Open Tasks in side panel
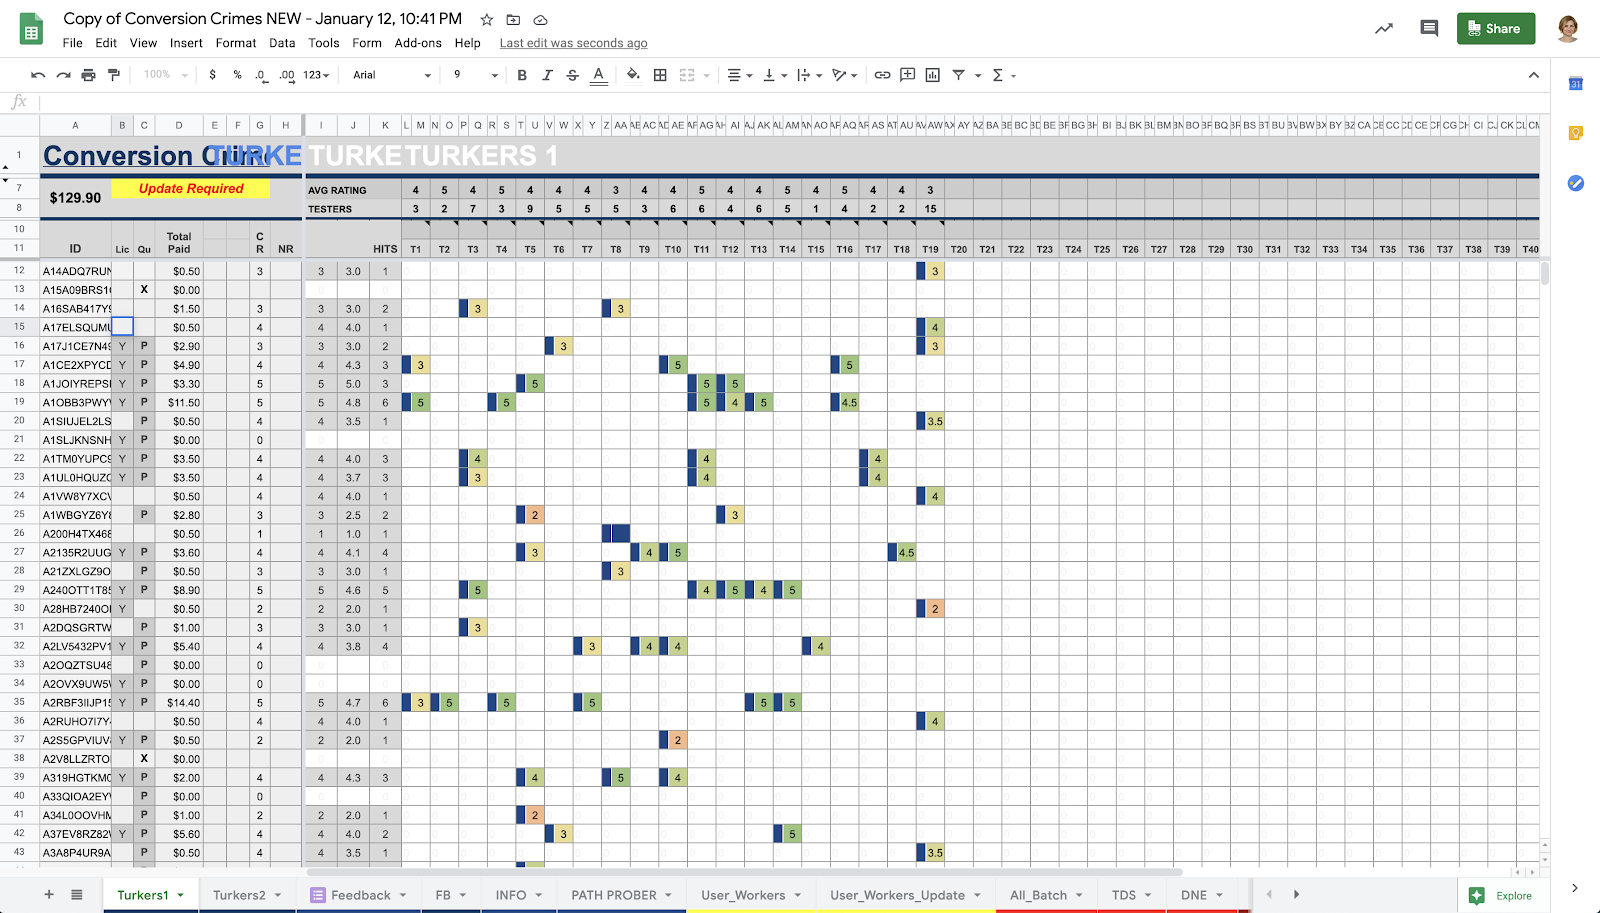The height and width of the screenshot is (913, 1600). [x=1575, y=183]
